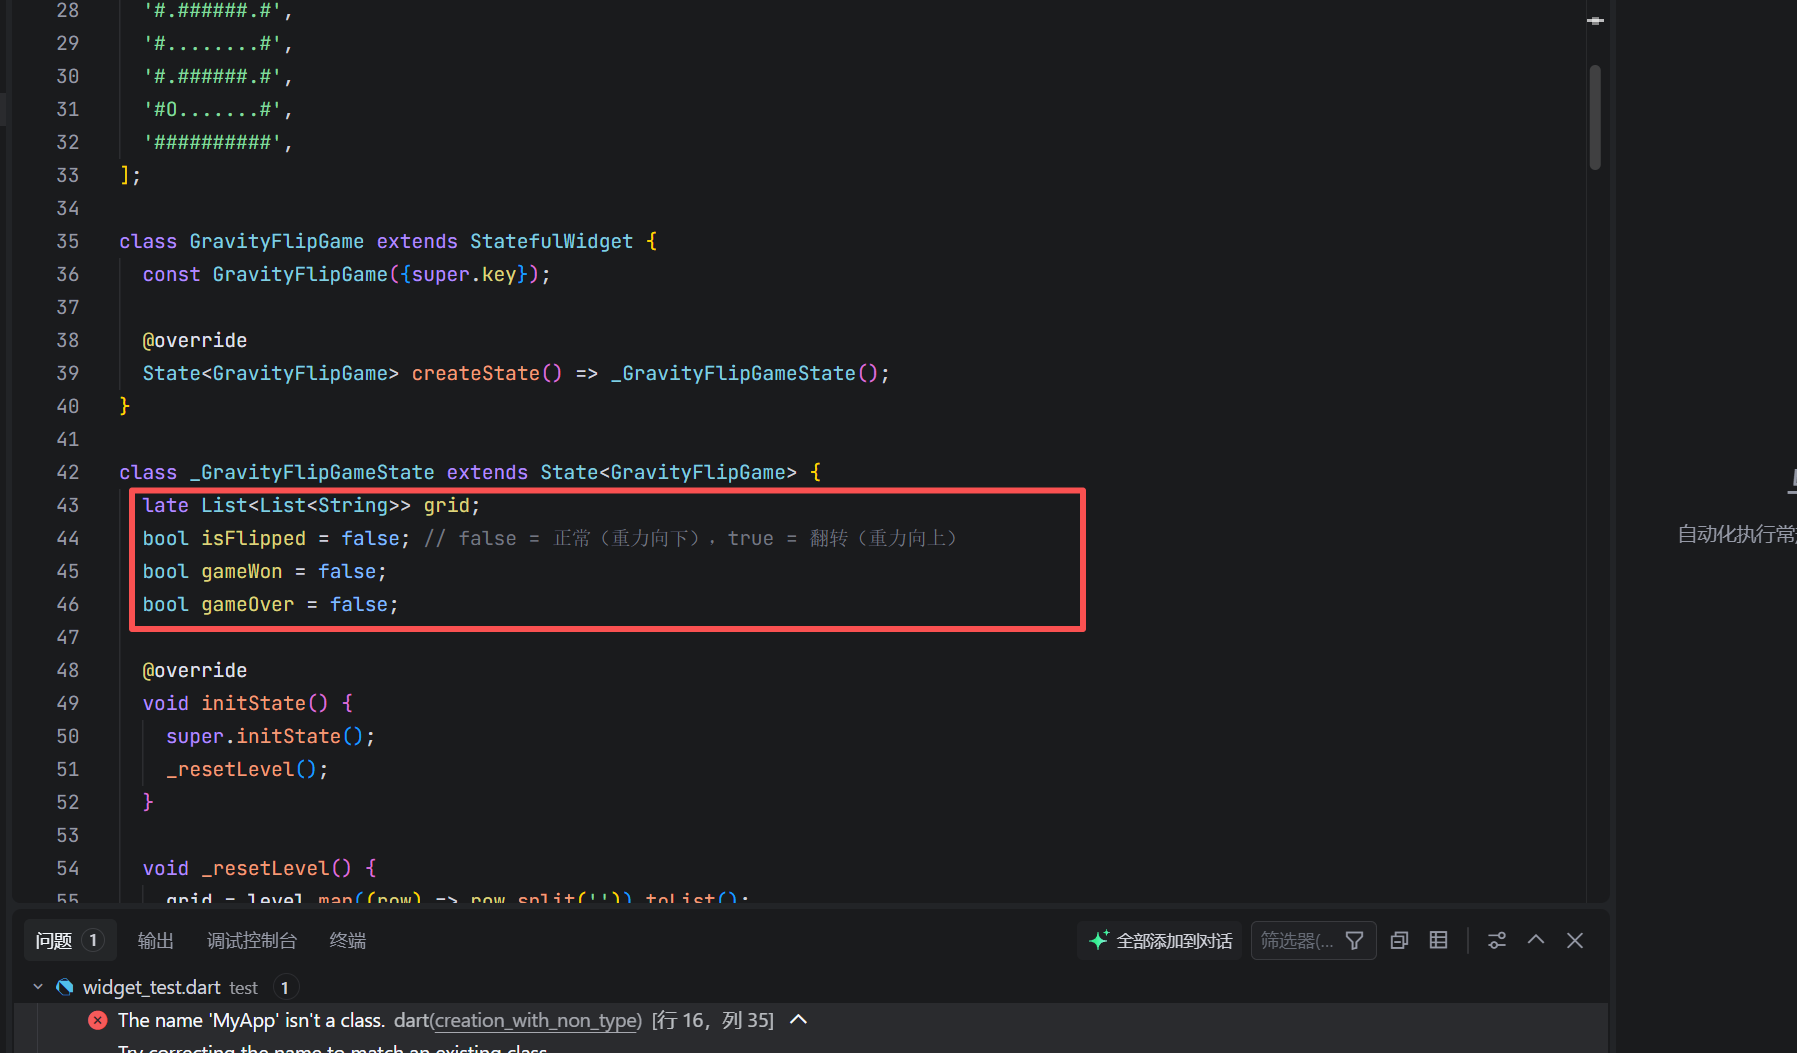Click the editor vertical scrollbar thumb
1797x1053 pixels.
[x=1595, y=117]
